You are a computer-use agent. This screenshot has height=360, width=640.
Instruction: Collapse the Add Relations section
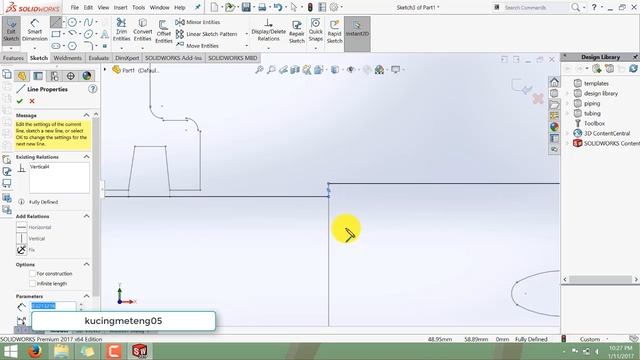(x=87, y=216)
